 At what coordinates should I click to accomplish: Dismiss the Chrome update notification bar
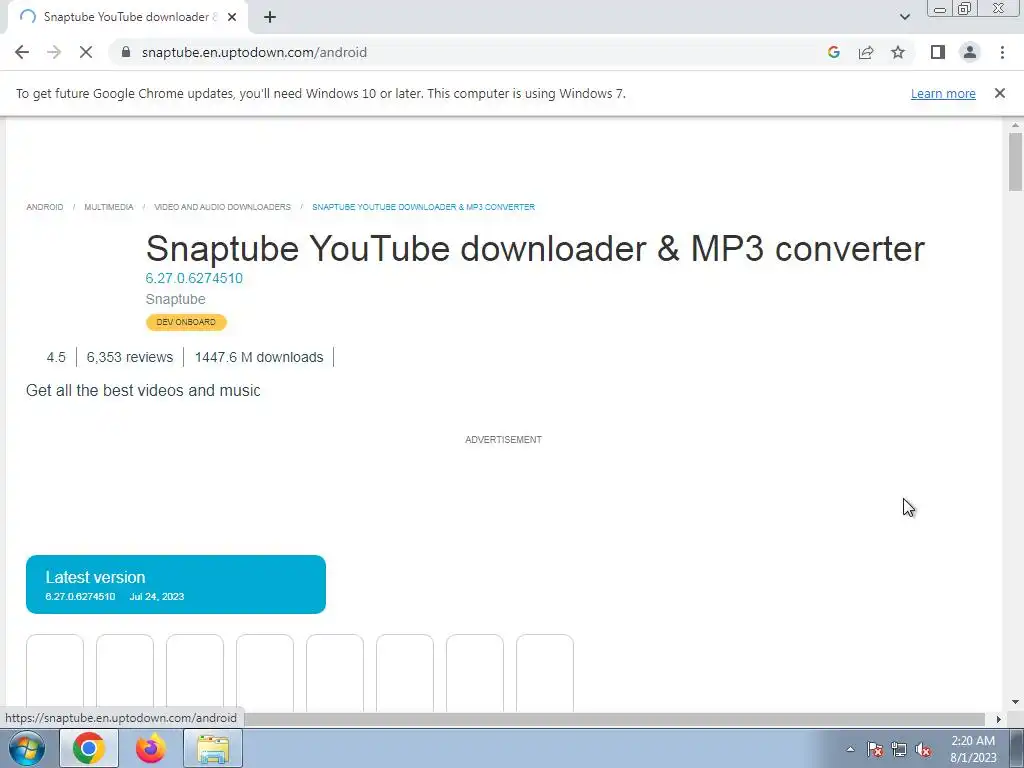tap(1000, 93)
